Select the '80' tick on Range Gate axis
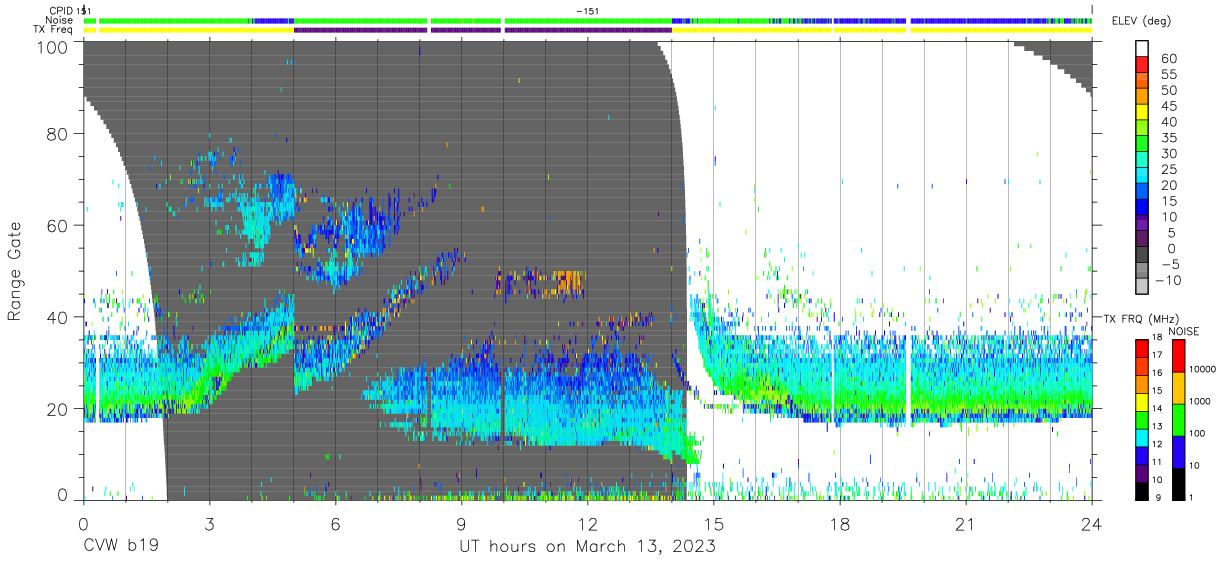This screenshot has width=1228, height=567. click(58, 133)
